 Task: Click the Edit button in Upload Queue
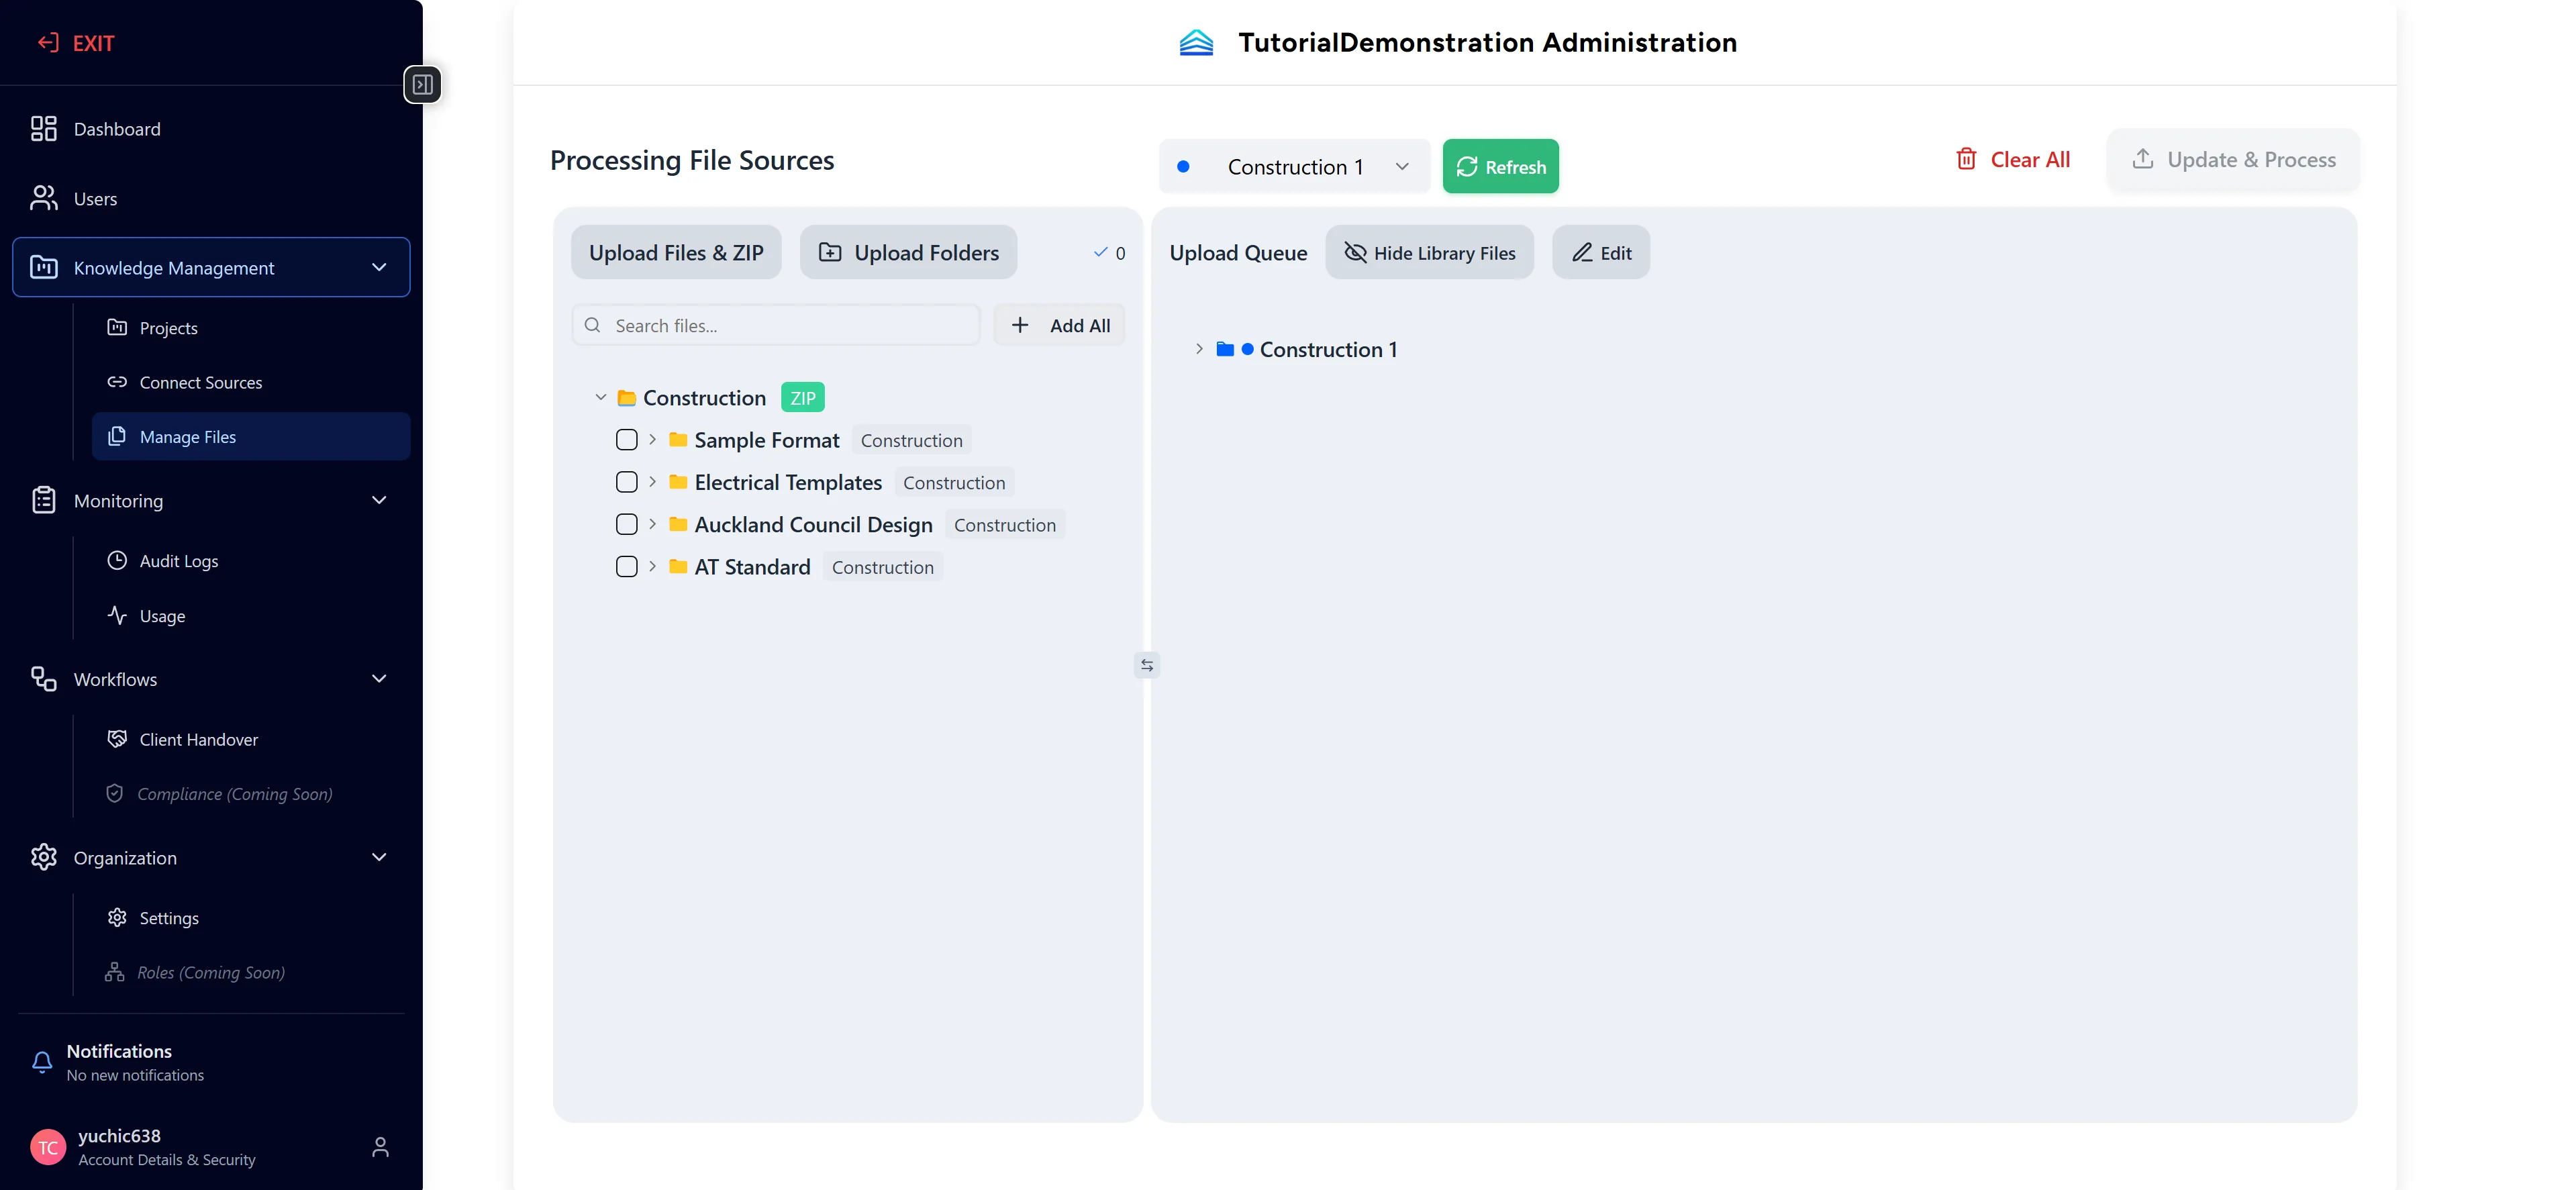tap(1601, 253)
